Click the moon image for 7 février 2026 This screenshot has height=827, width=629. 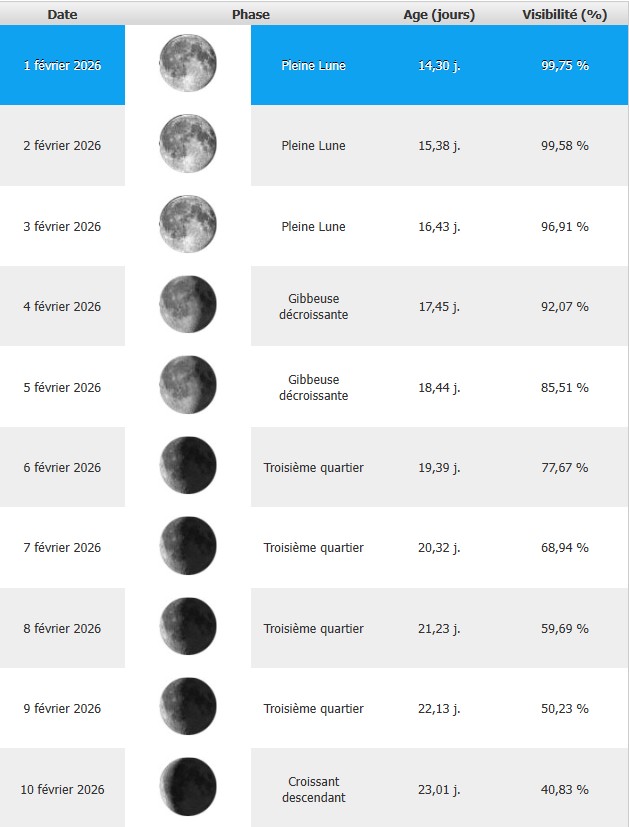[x=188, y=546]
